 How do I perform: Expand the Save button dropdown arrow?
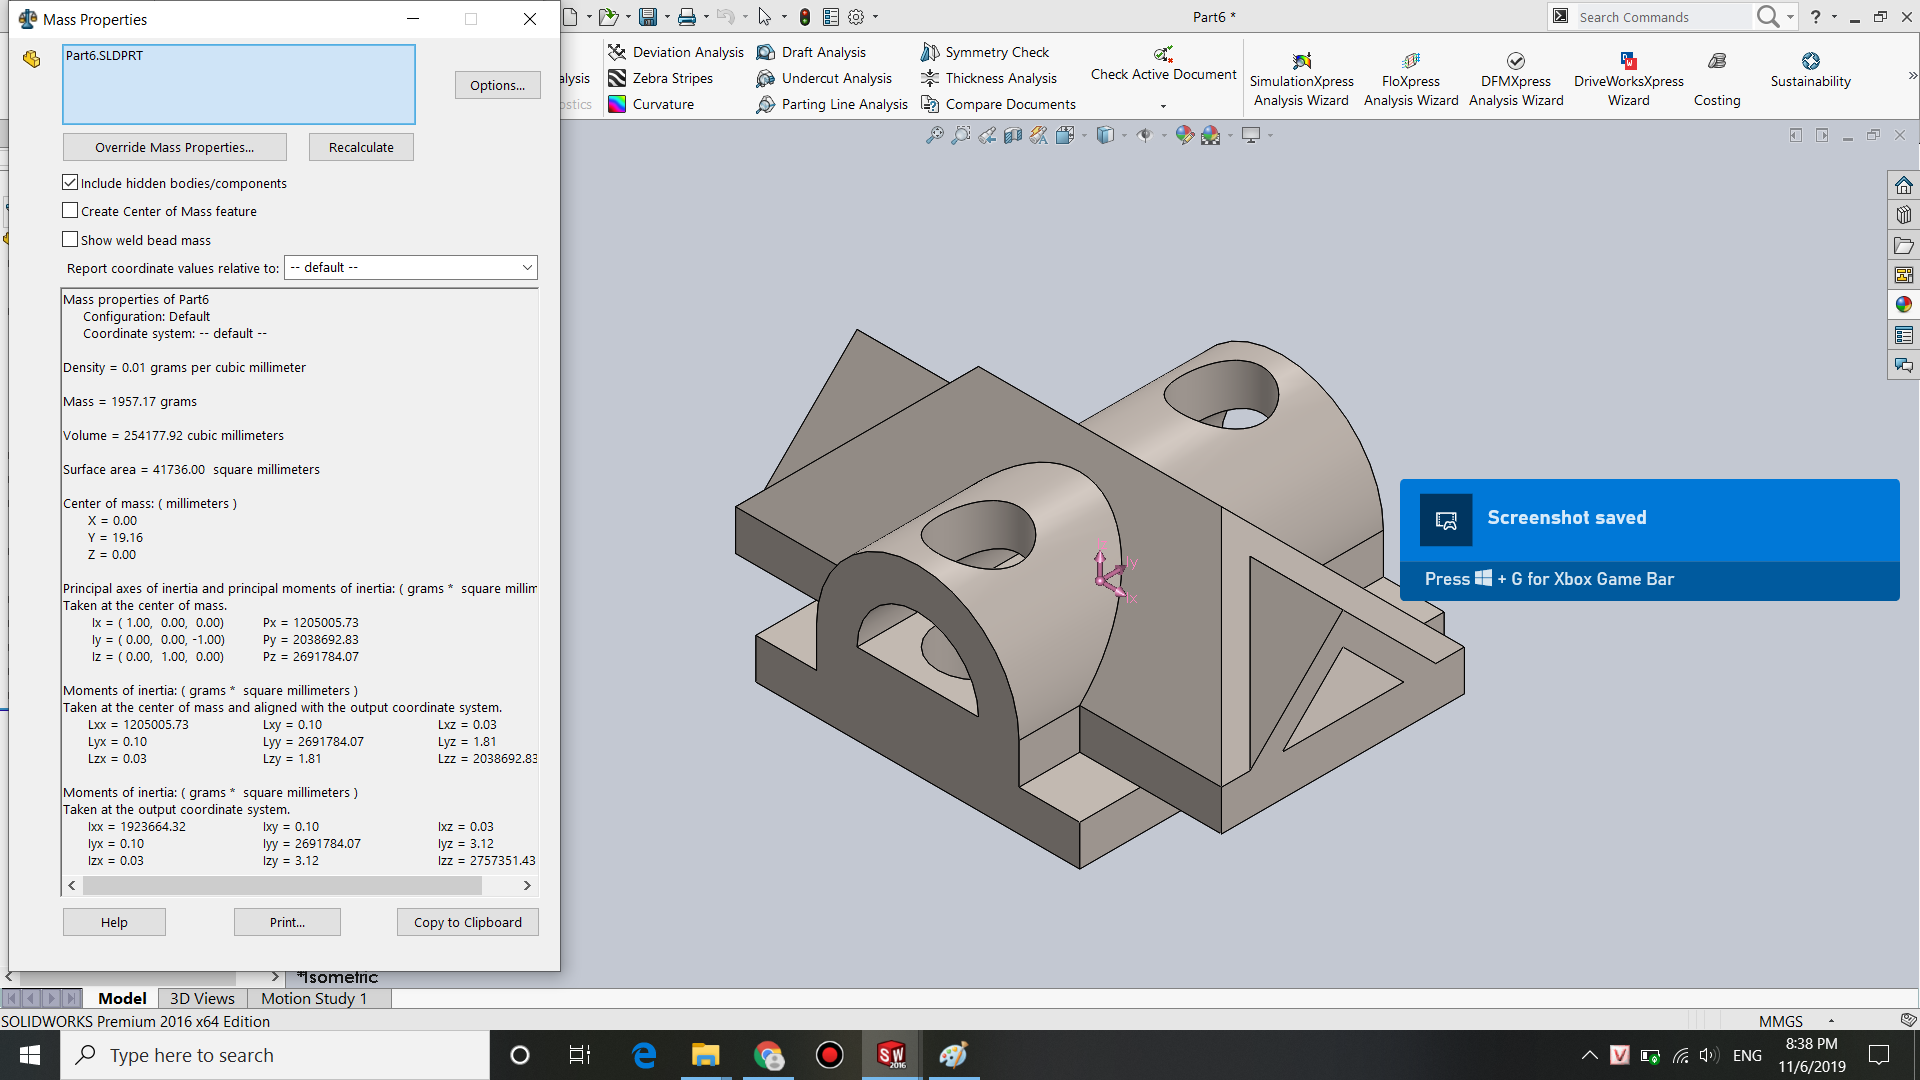point(667,17)
